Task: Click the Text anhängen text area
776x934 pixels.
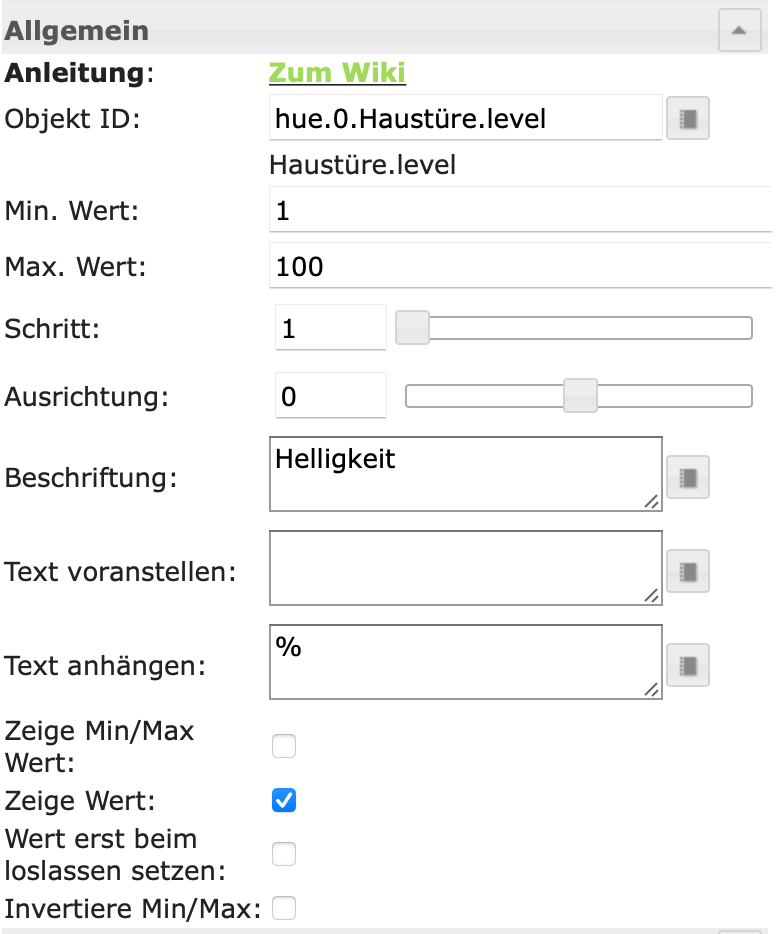Action: point(465,662)
